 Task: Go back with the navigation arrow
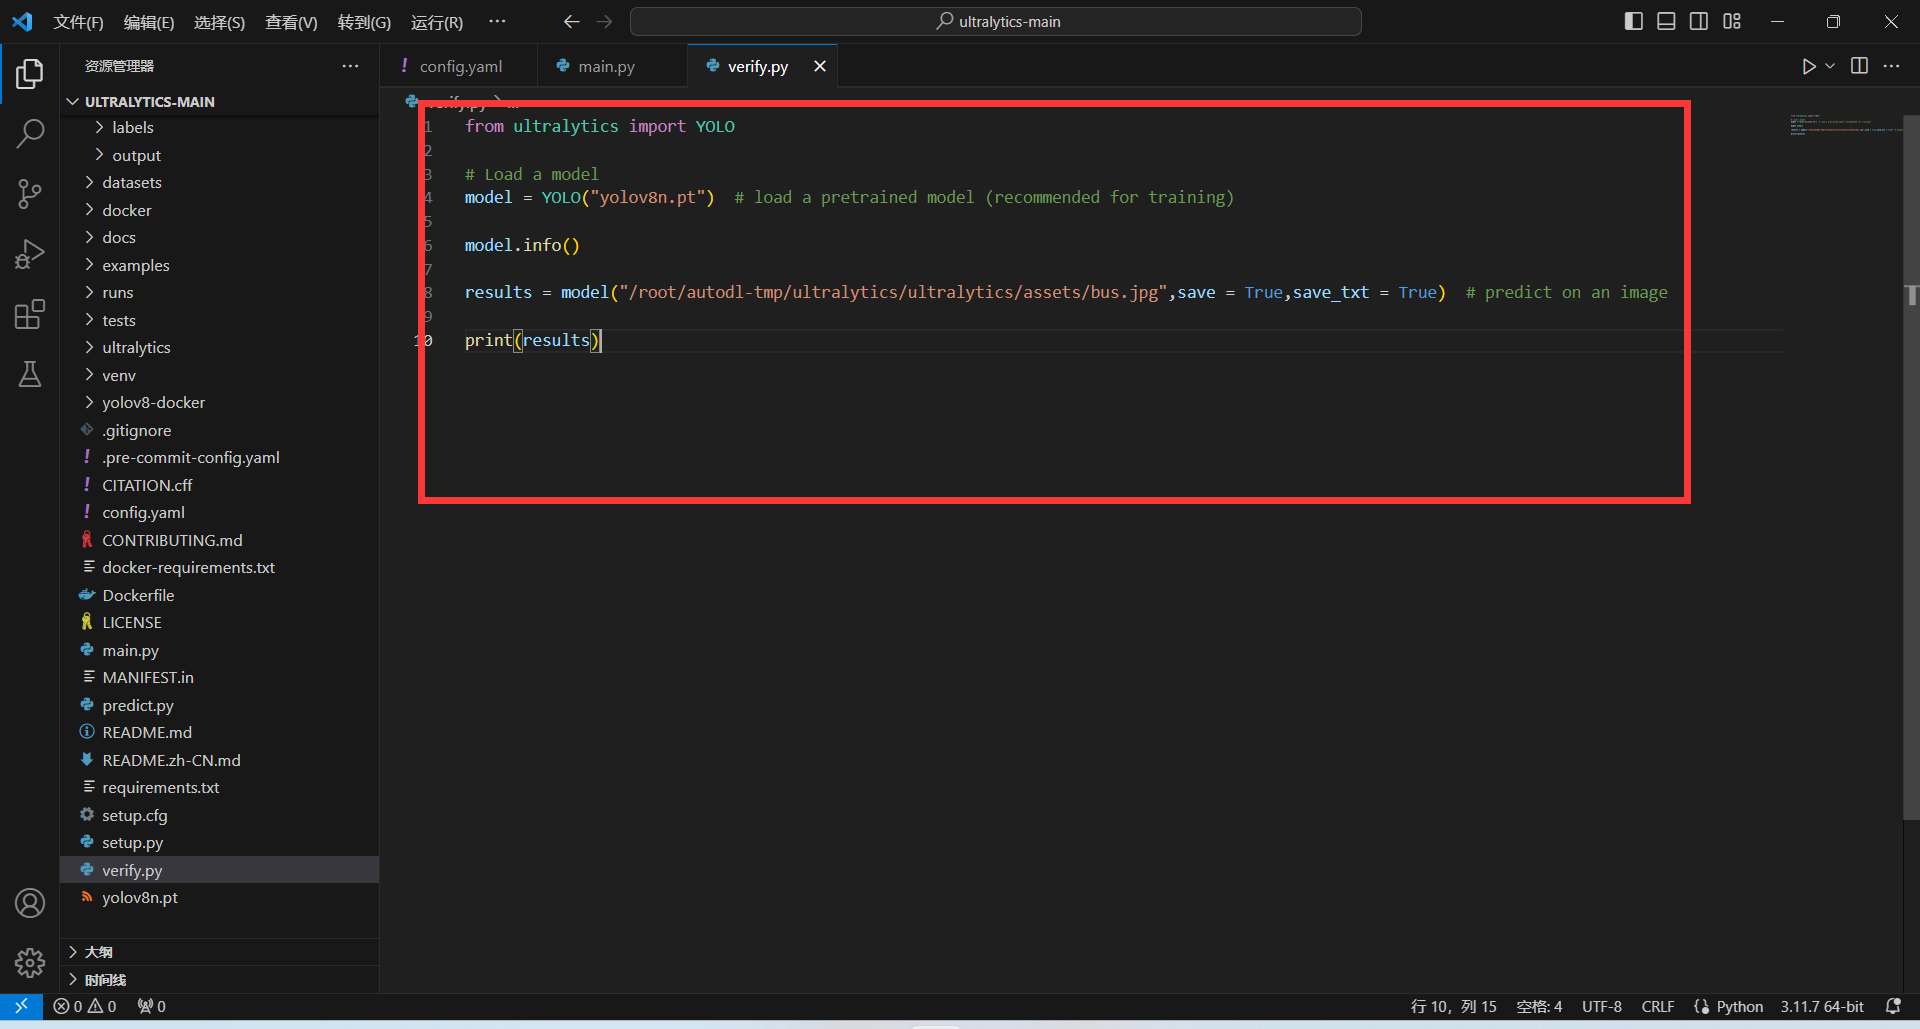[571, 22]
